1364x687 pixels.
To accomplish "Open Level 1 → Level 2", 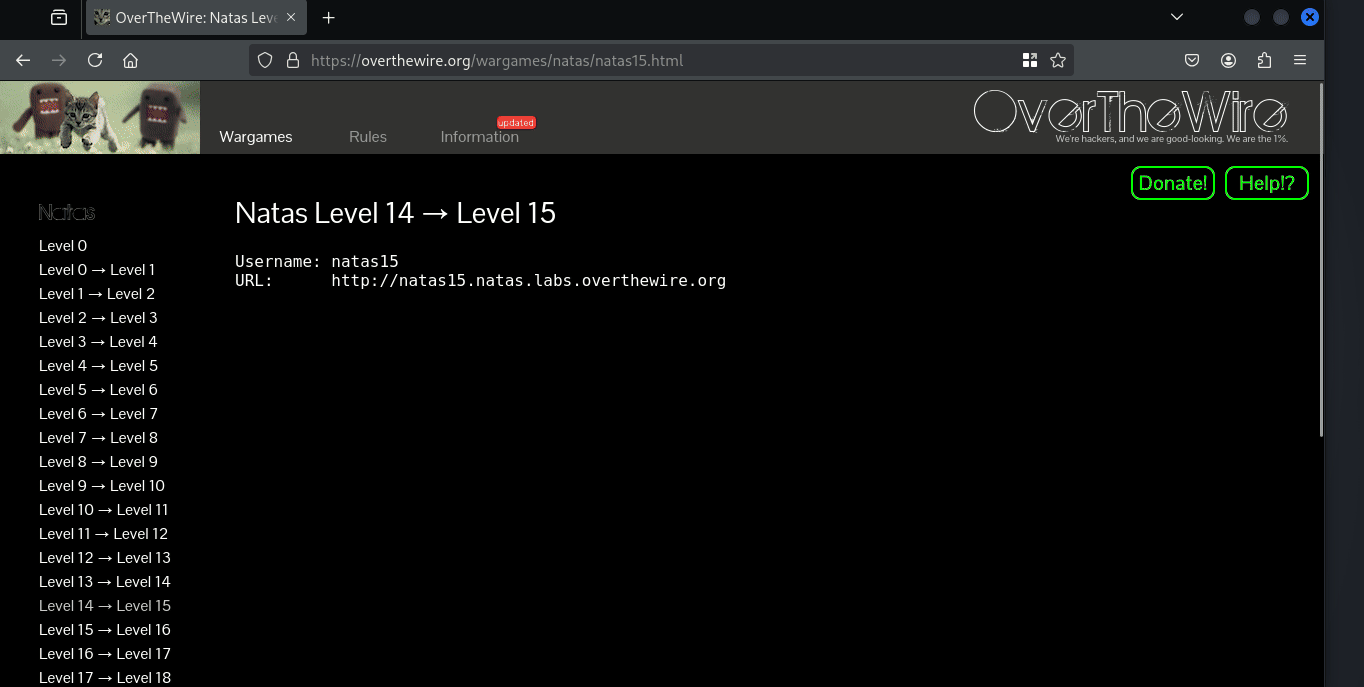I will 97,294.
